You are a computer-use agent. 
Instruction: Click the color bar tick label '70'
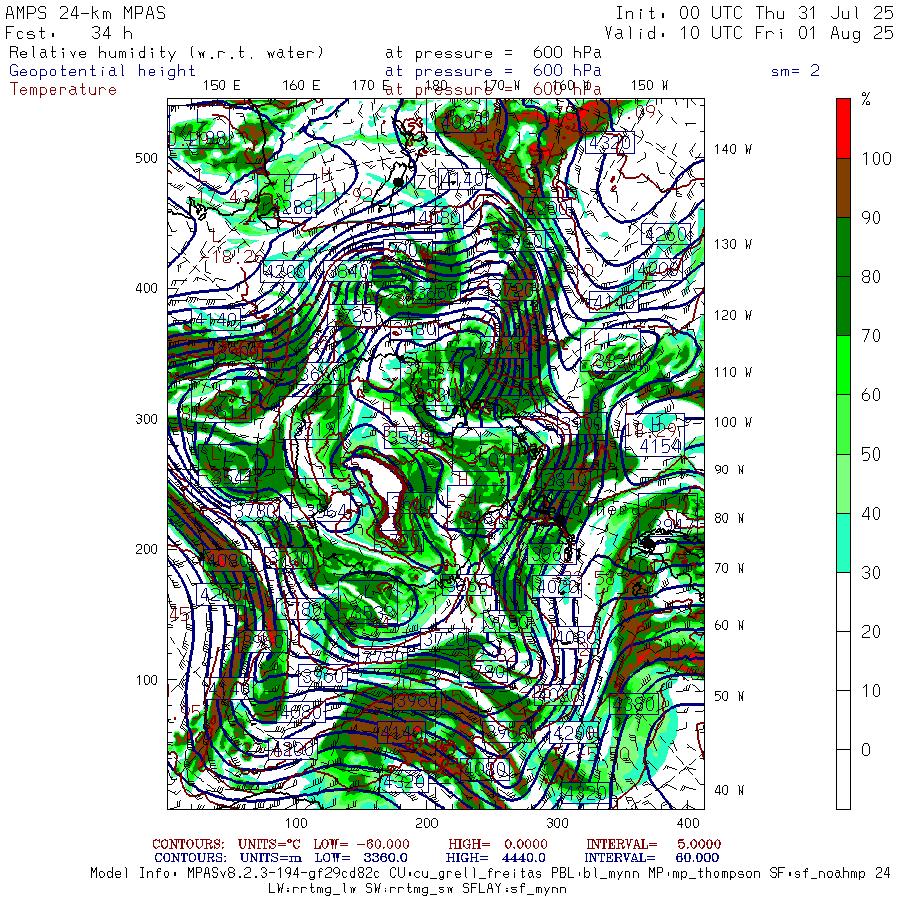tap(871, 336)
